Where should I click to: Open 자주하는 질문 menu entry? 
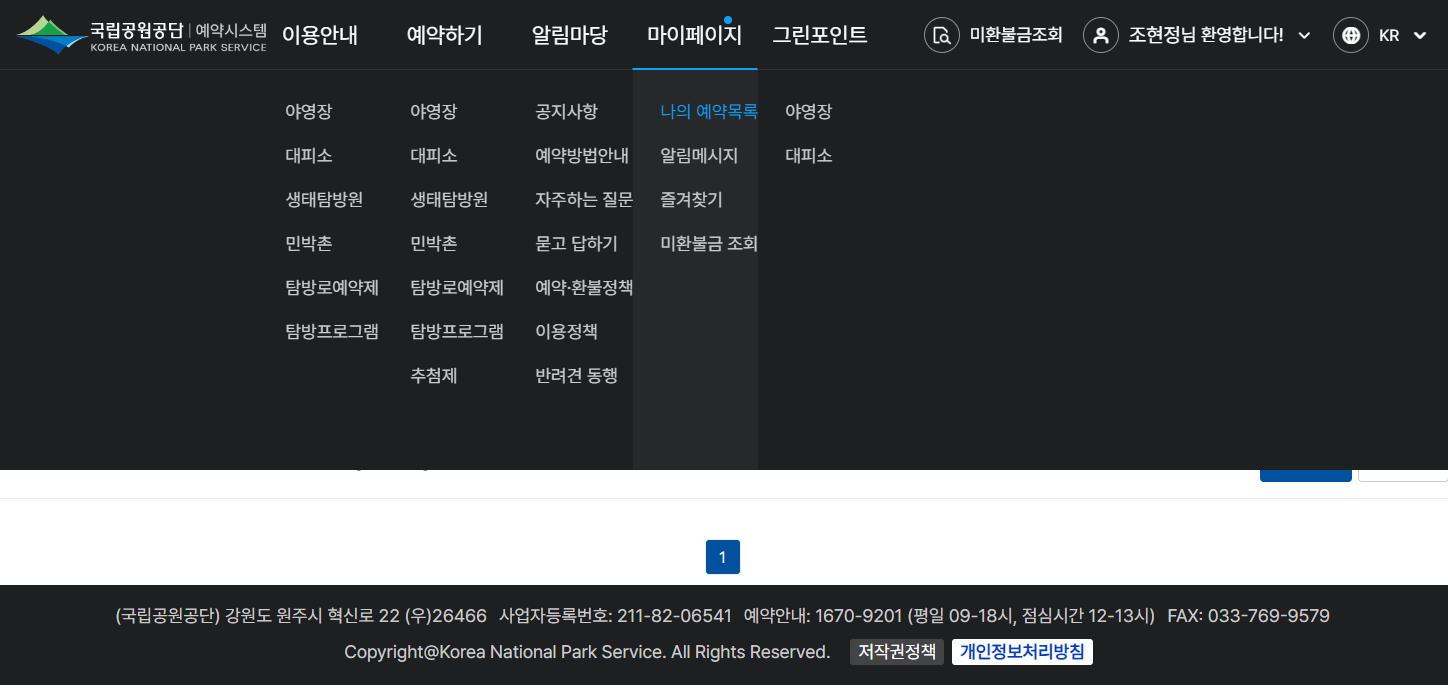[x=584, y=200]
